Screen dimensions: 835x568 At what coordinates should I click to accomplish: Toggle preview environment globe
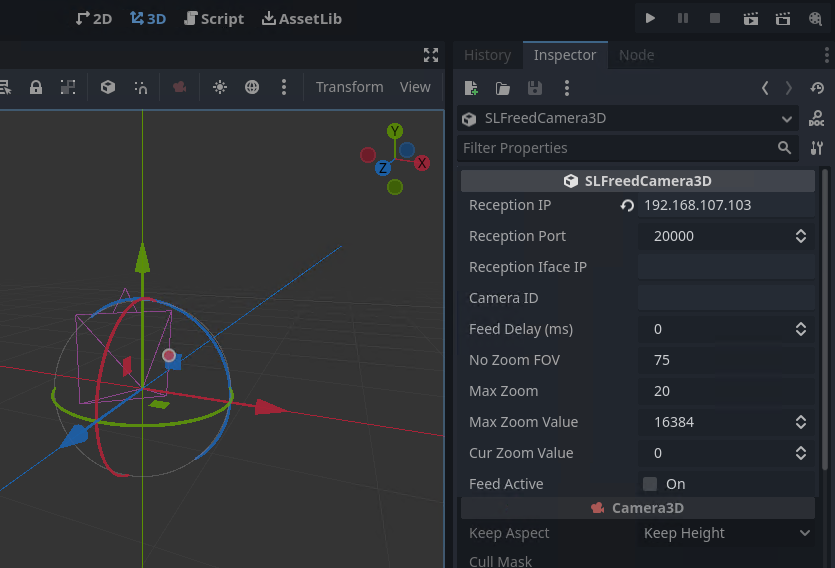[x=252, y=87]
